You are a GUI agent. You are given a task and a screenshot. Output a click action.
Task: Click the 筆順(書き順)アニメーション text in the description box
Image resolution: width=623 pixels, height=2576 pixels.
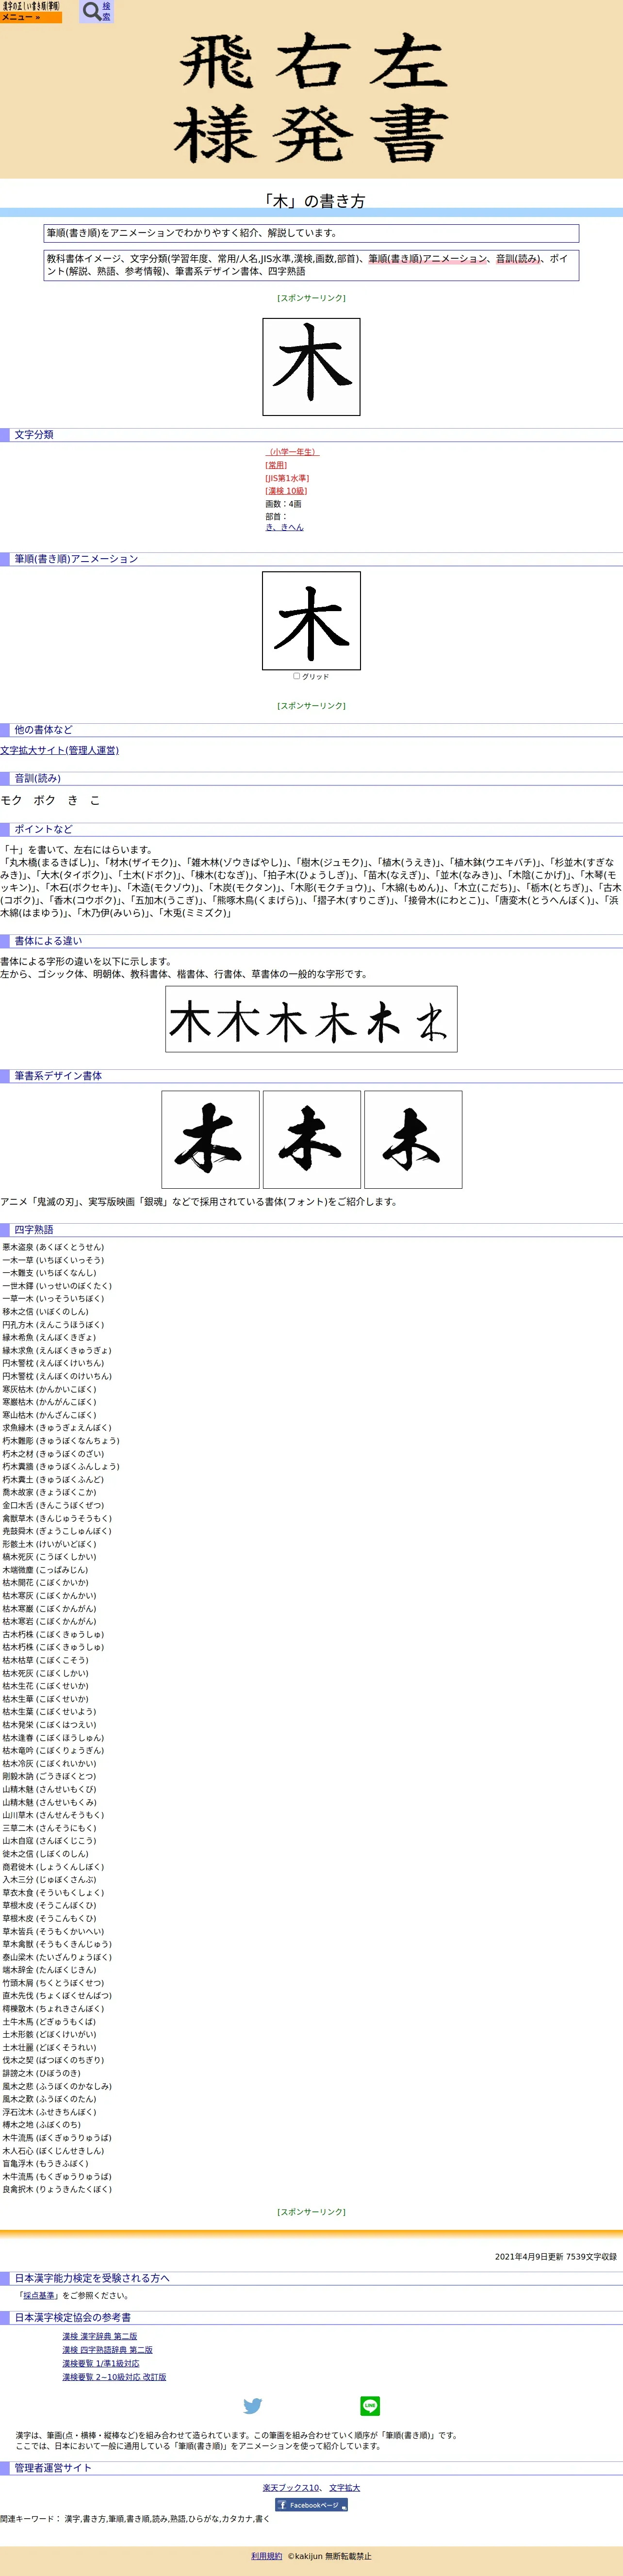[x=427, y=258]
